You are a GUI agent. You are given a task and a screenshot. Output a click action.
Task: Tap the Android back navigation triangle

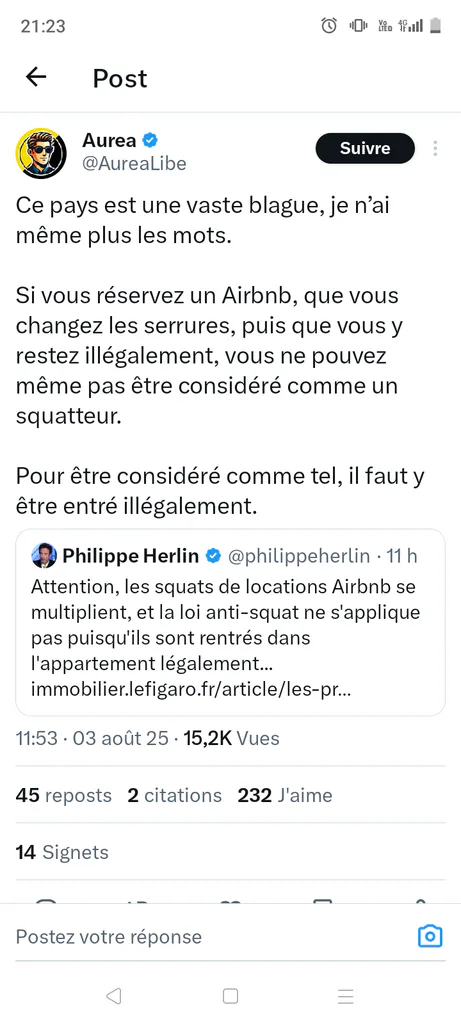114,996
